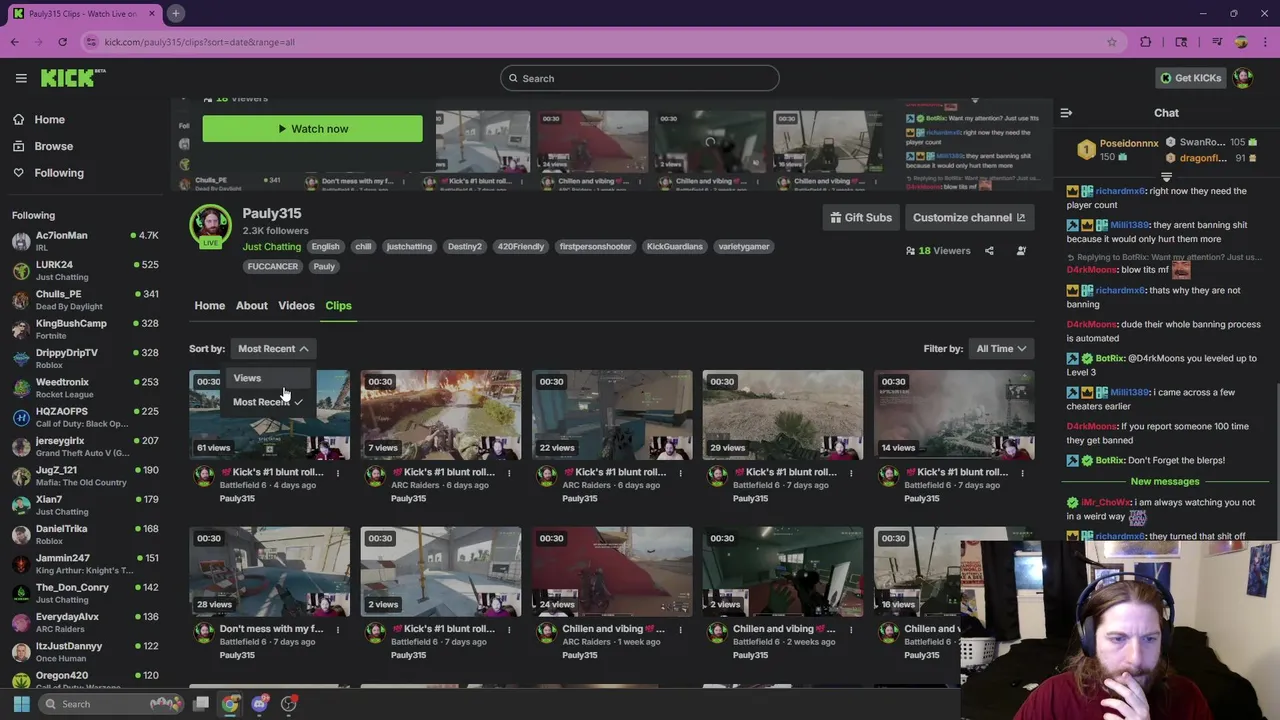
Task: Reload the browser page
Action: (62, 42)
